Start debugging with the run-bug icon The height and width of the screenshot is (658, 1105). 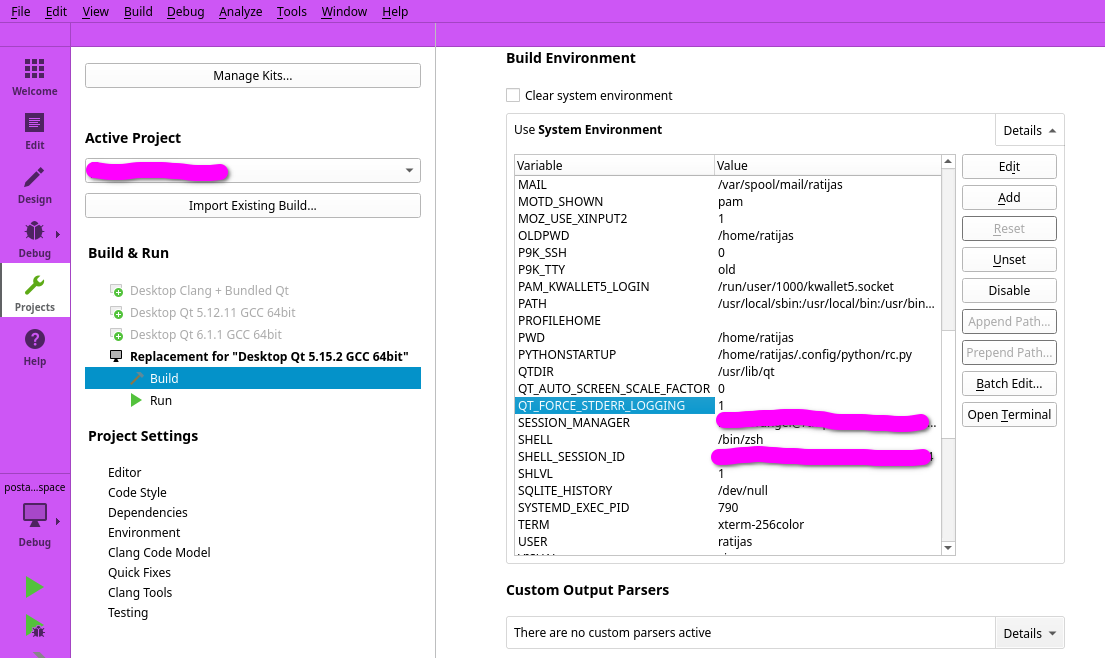34,627
